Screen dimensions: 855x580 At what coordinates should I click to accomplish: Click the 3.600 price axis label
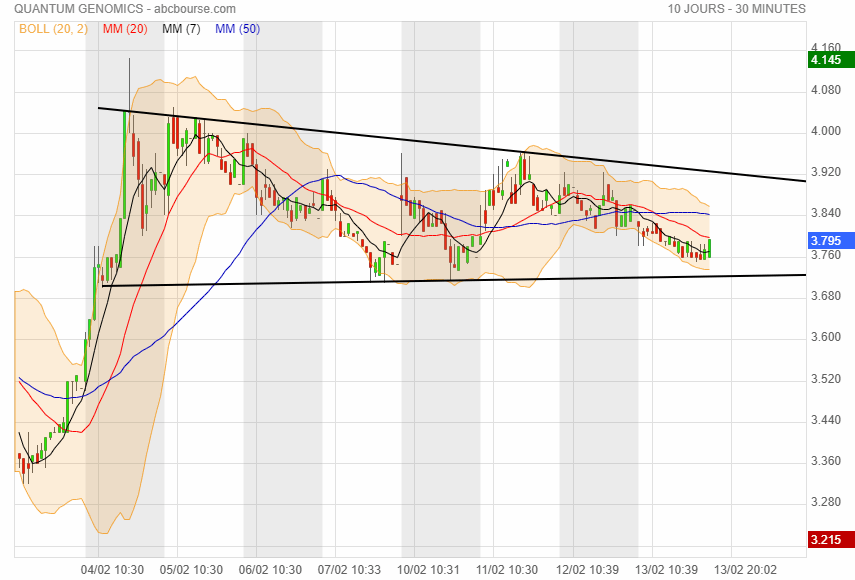[826, 337]
